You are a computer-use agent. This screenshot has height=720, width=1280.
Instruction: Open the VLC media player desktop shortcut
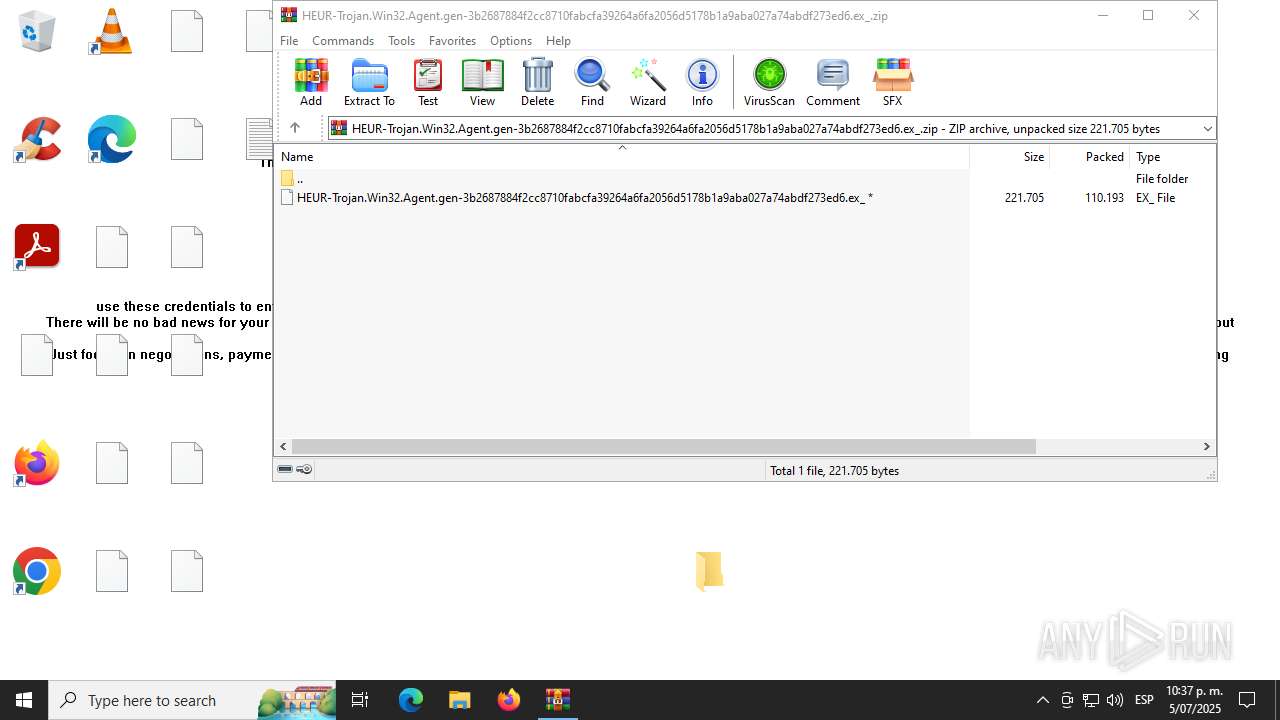coord(112,31)
